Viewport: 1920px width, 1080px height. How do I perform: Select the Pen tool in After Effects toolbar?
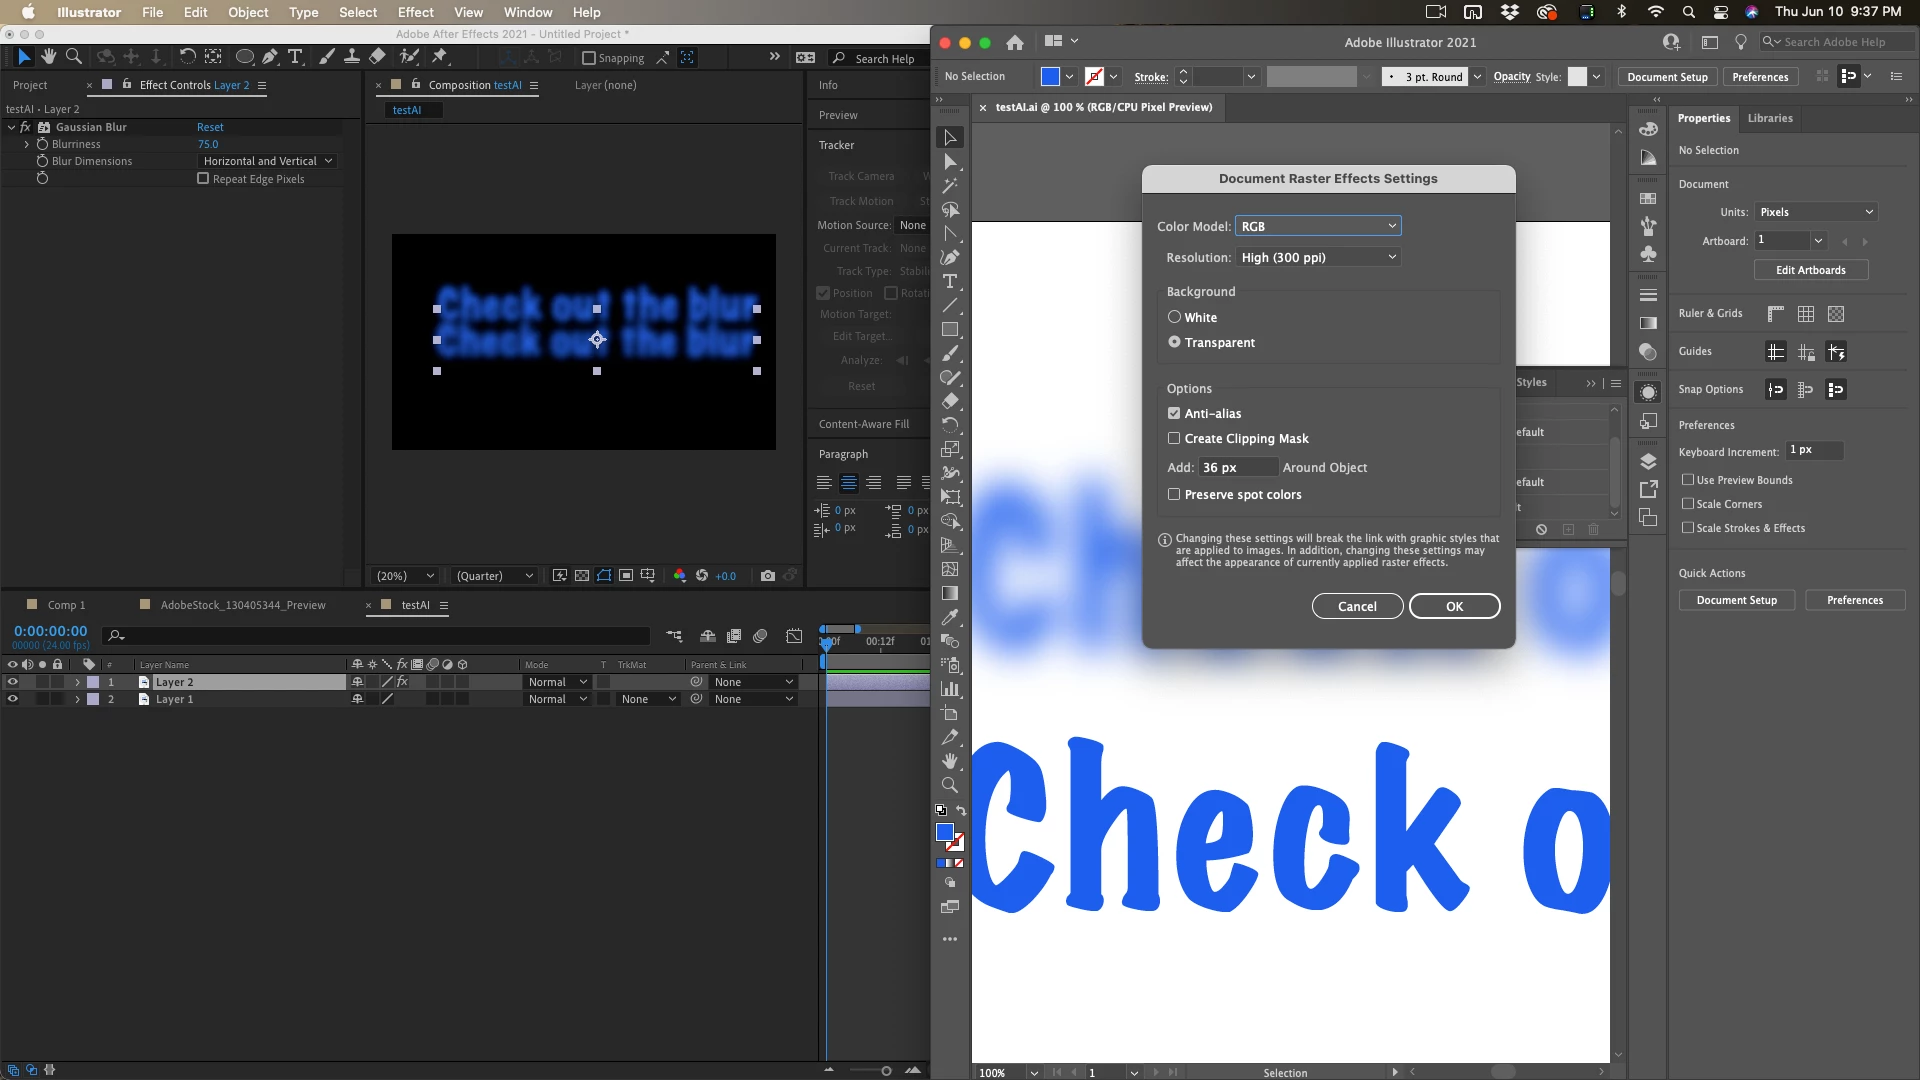point(270,57)
